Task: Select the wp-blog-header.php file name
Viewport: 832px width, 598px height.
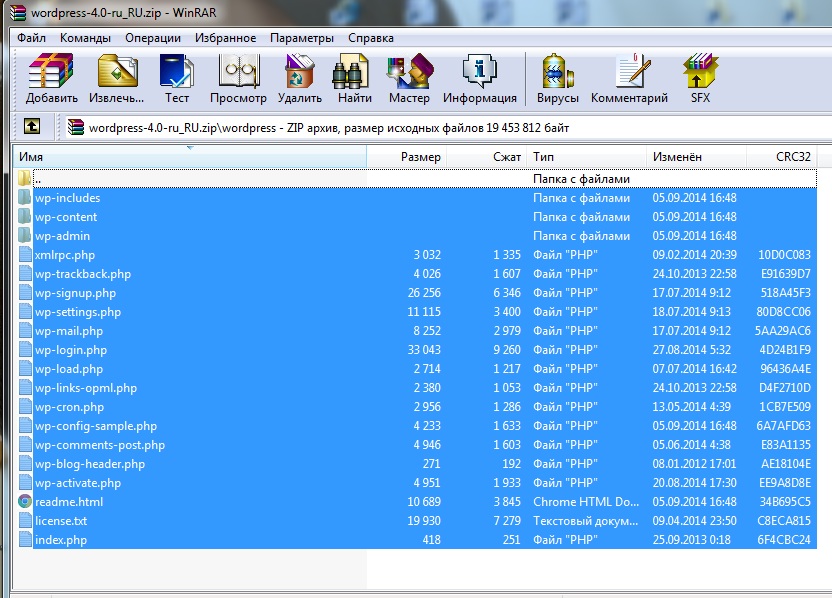Action: pyautogui.click(x=90, y=464)
